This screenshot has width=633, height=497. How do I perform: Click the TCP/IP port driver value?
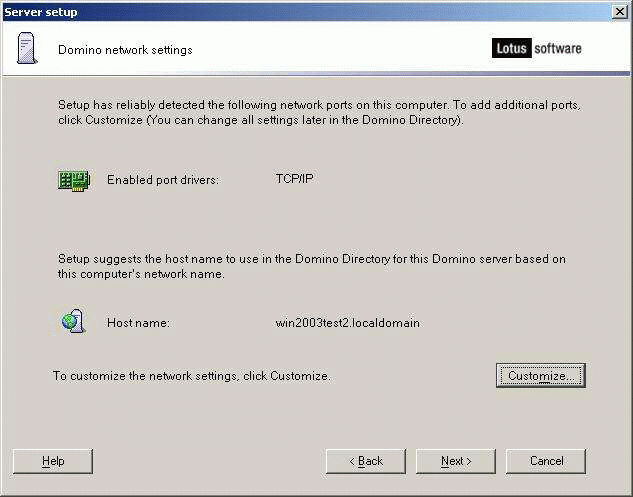[294, 179]
